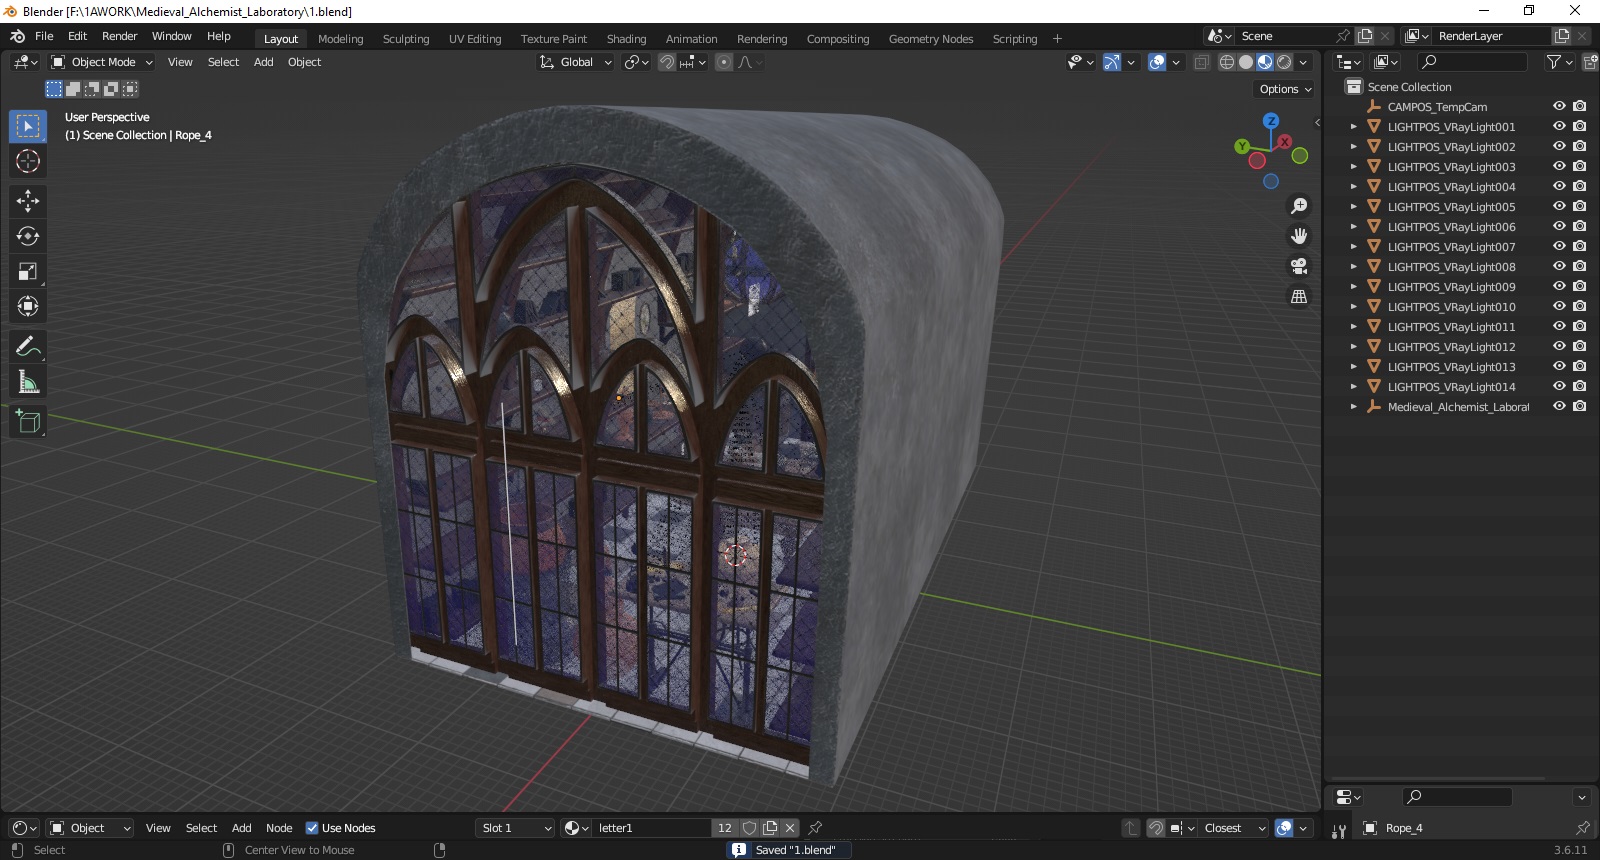Hide LIGHTPOS_VRayLight001 in viewport
Viewport: 1600px width, 860px height.
(1559, 126)
